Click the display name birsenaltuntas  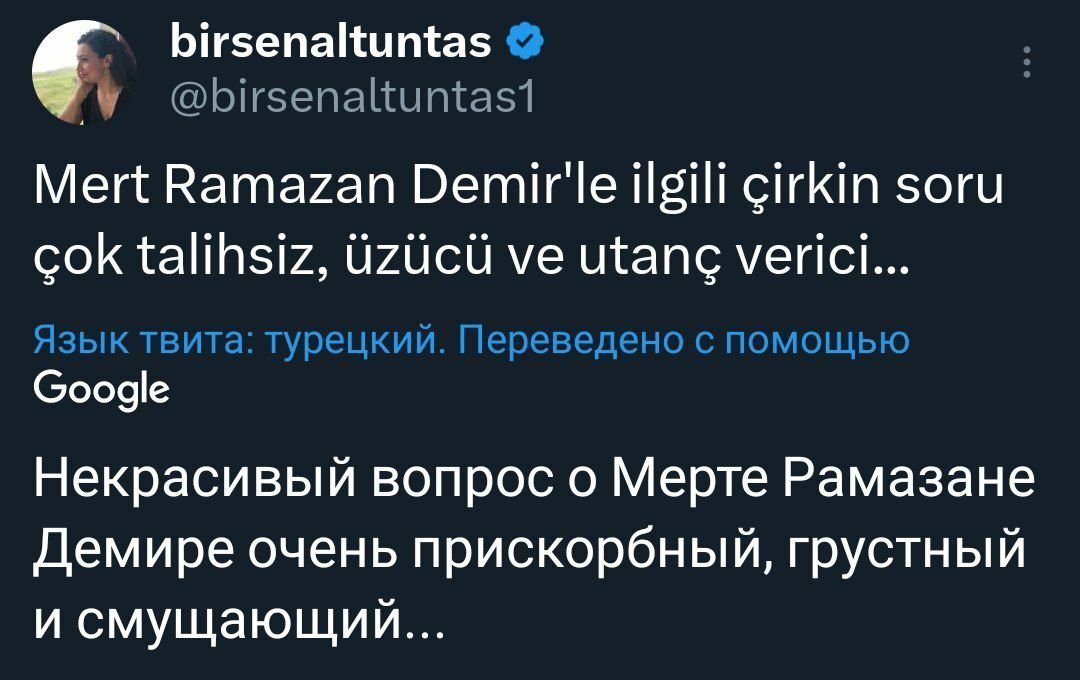(331, 42)
